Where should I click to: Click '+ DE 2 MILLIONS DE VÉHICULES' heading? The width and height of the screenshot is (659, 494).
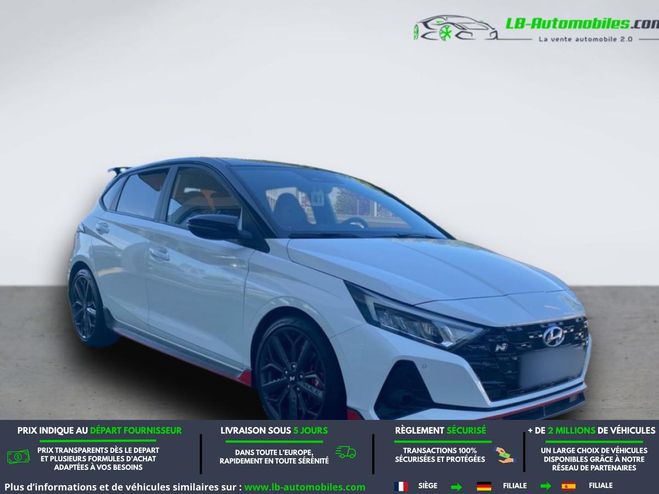pyautogui.click(x=592, y=431)
